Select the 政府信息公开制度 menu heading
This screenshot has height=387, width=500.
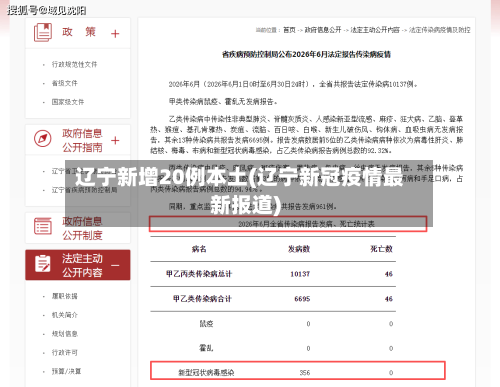82,228
